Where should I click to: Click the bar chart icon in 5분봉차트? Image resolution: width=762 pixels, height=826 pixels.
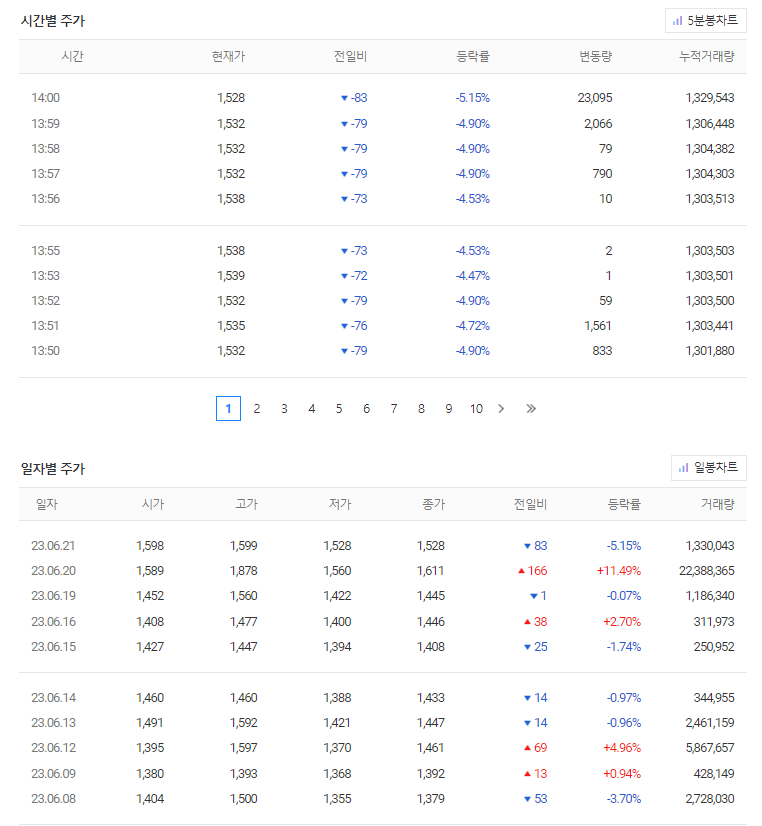[677, 21]
